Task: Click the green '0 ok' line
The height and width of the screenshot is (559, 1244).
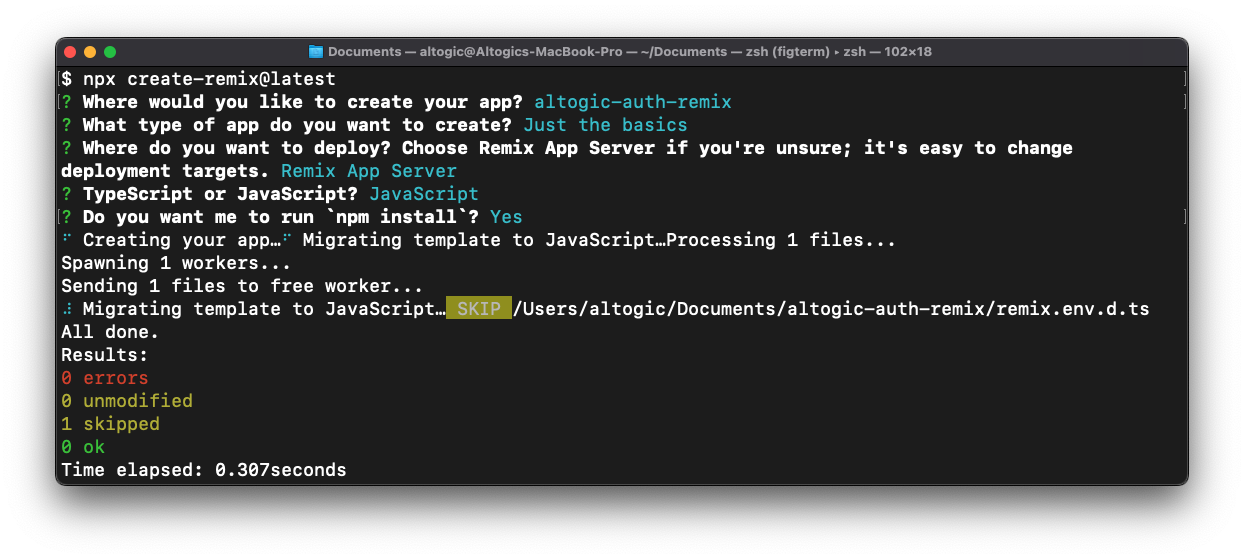Action: coord(83,447)
